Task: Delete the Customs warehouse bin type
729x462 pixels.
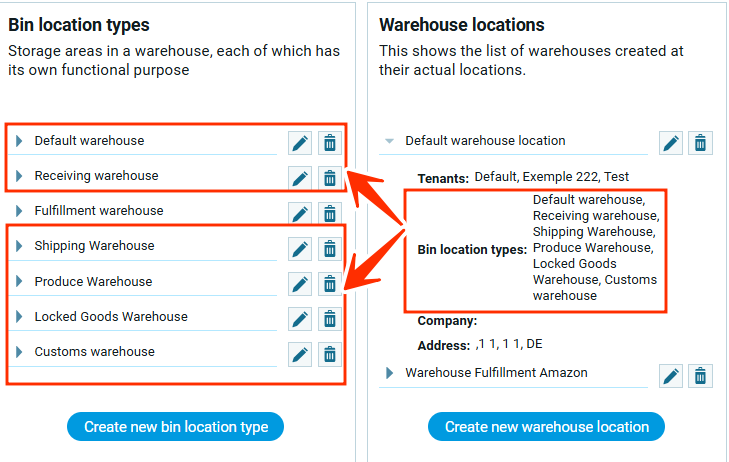Action: pyautogui.click(x=329, y=354)
